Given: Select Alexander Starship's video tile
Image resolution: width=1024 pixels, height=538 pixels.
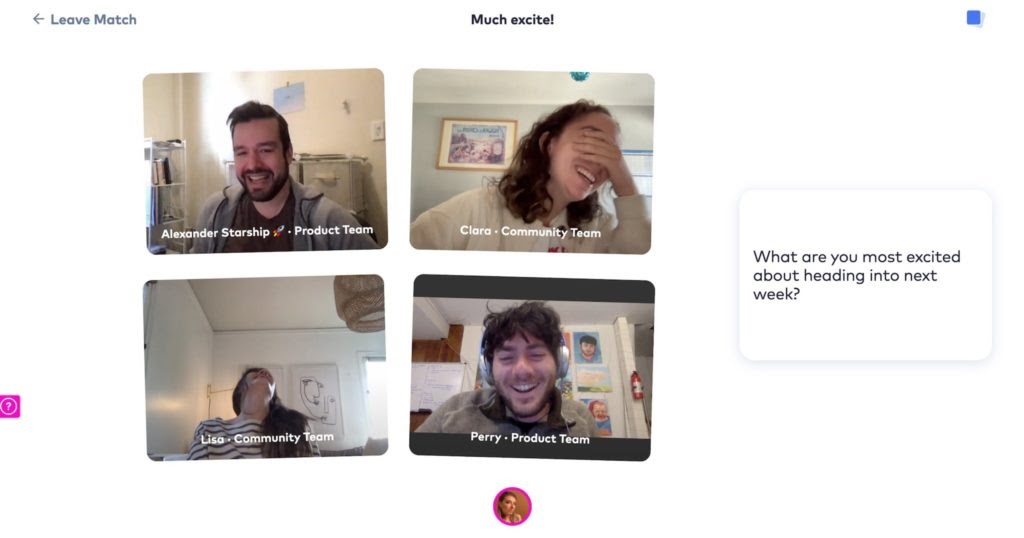Looking at the screenshot, I should (265, 161).
